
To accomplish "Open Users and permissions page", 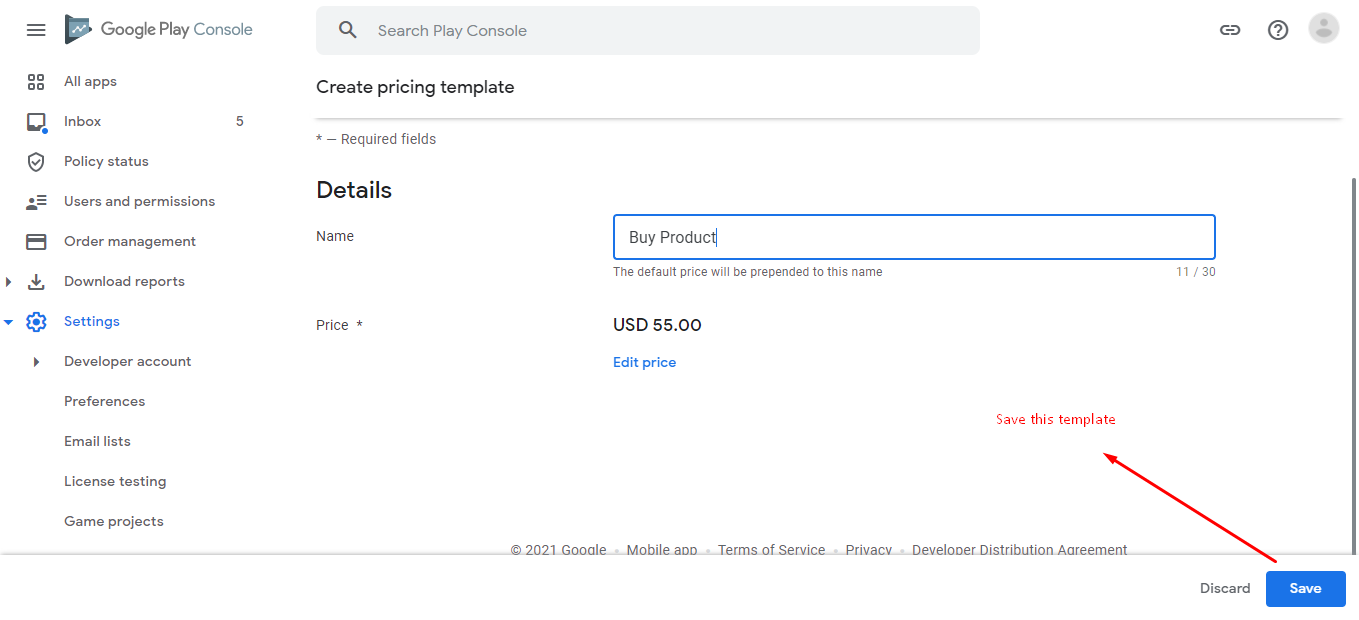I will [139, 202].
